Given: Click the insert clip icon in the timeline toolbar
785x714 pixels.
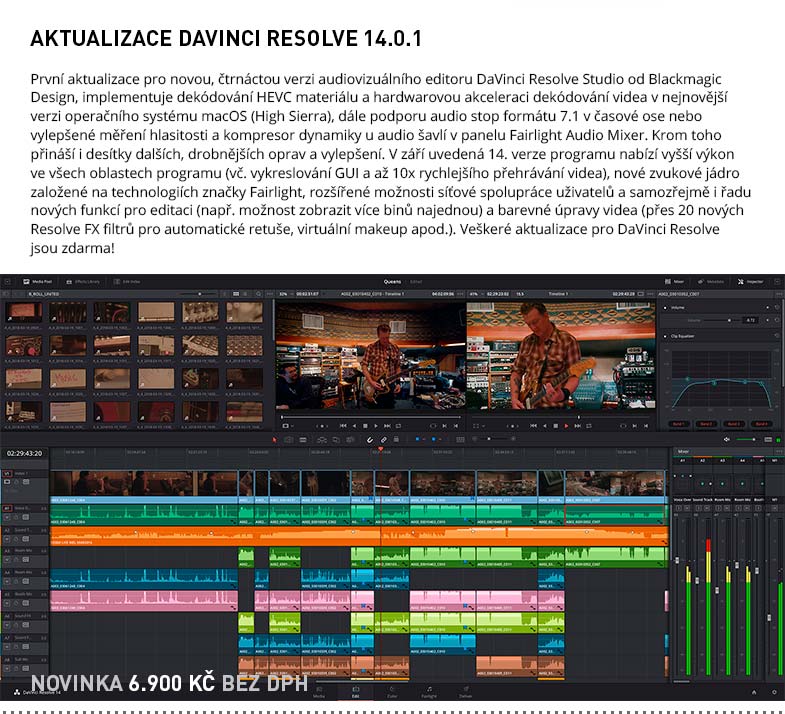Looking at the screenshot, I should point(322,440).
